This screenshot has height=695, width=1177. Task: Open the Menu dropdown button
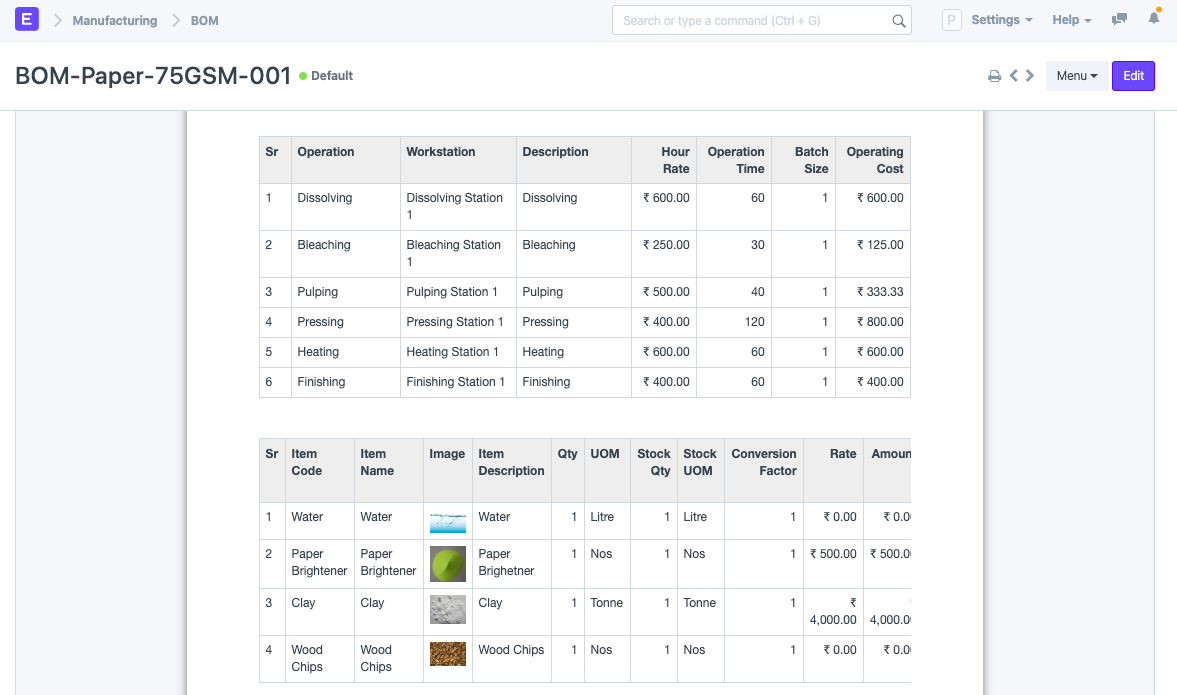[x=1076, y=76]
